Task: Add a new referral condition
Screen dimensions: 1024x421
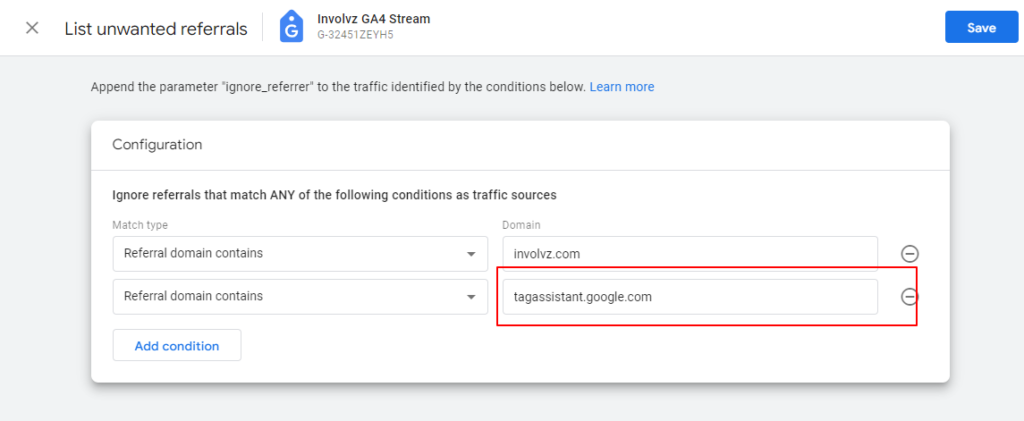Action: pos(177,345)
